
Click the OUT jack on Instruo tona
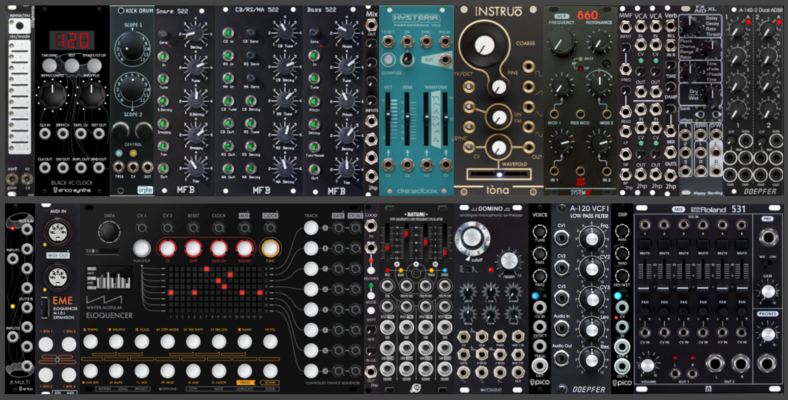[528, 147]
